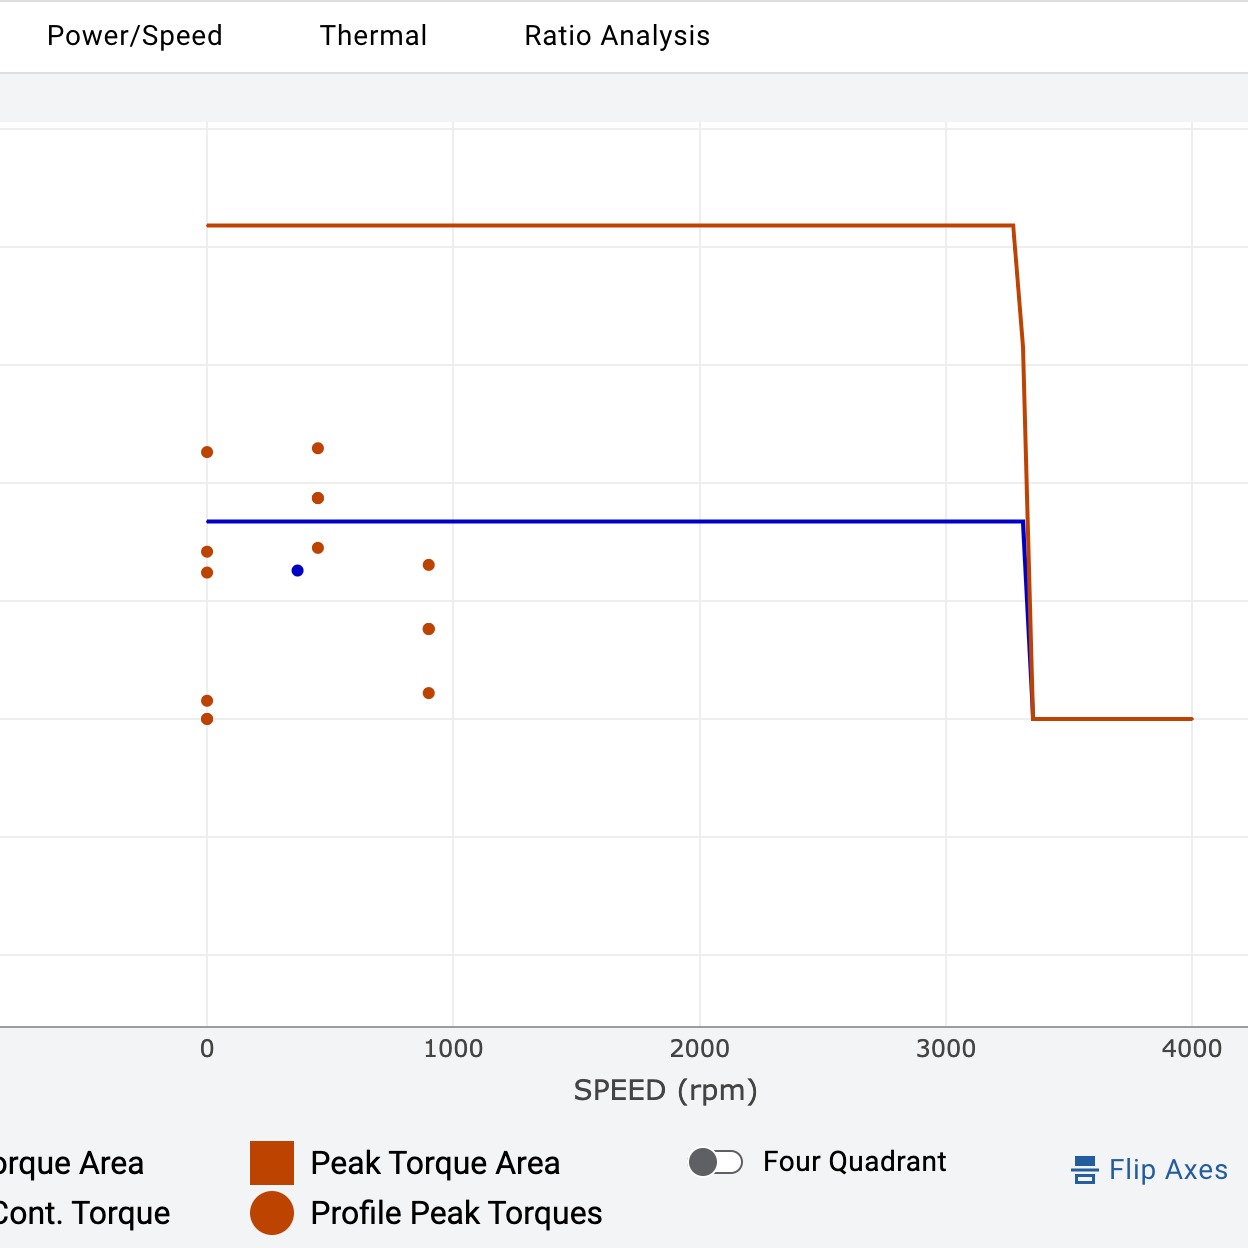
Task: Open the Thermal tab
Action: coord(373,36)
